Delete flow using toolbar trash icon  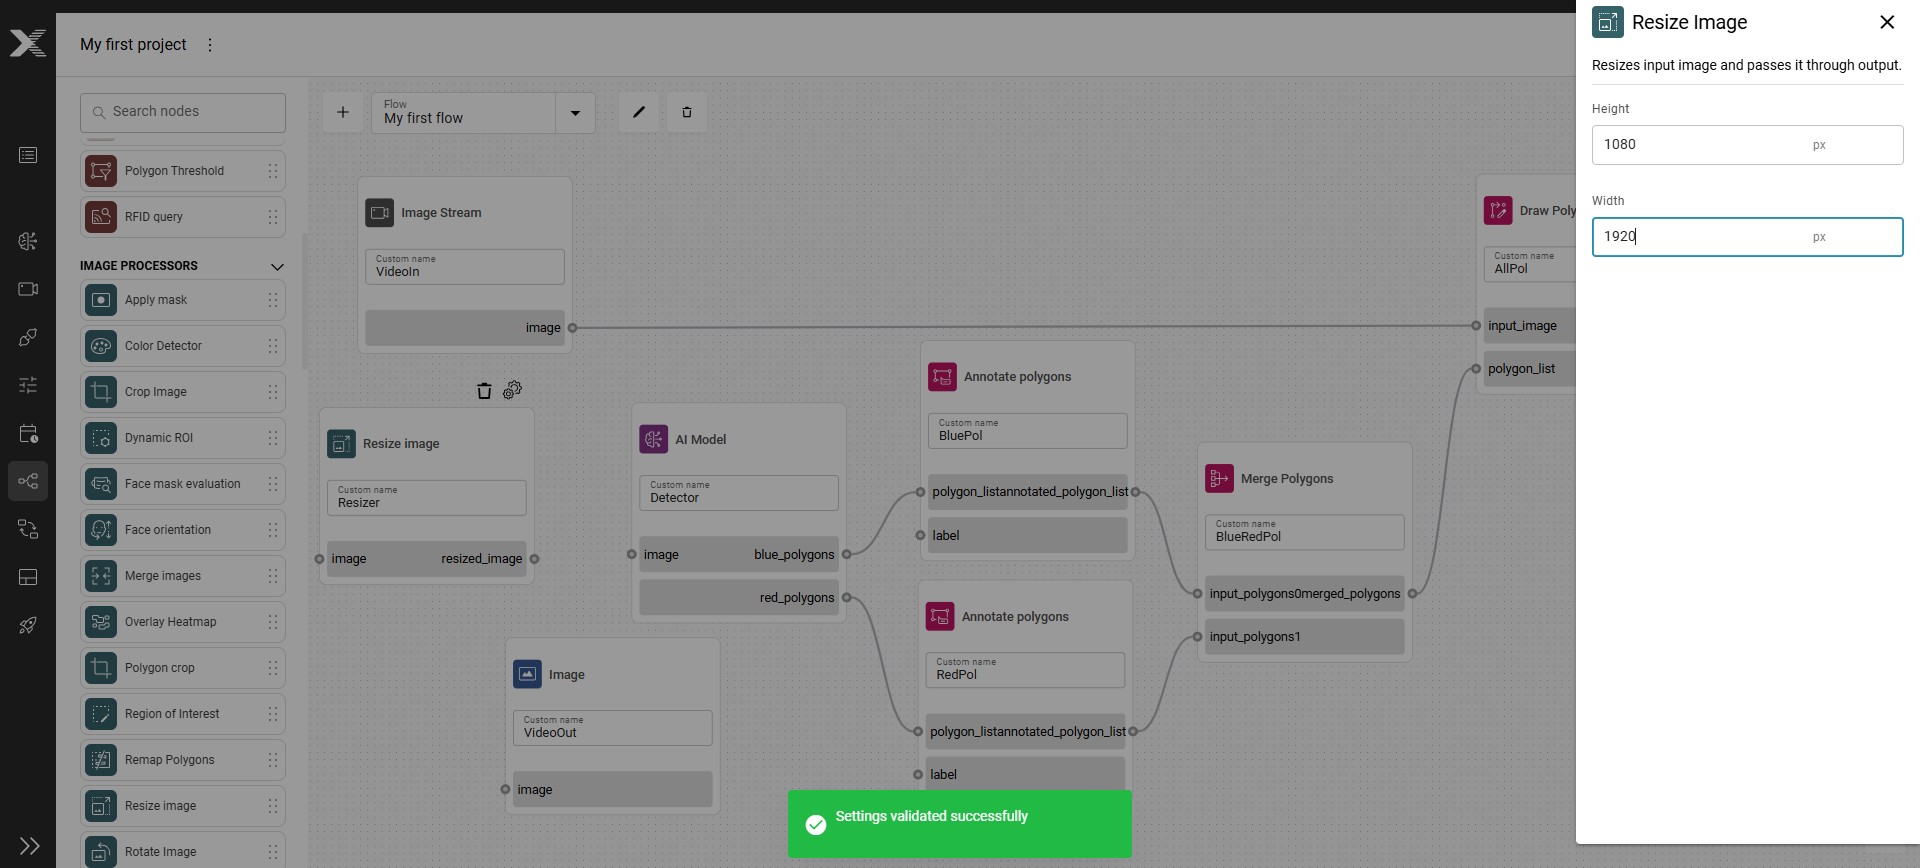point(687,112)
